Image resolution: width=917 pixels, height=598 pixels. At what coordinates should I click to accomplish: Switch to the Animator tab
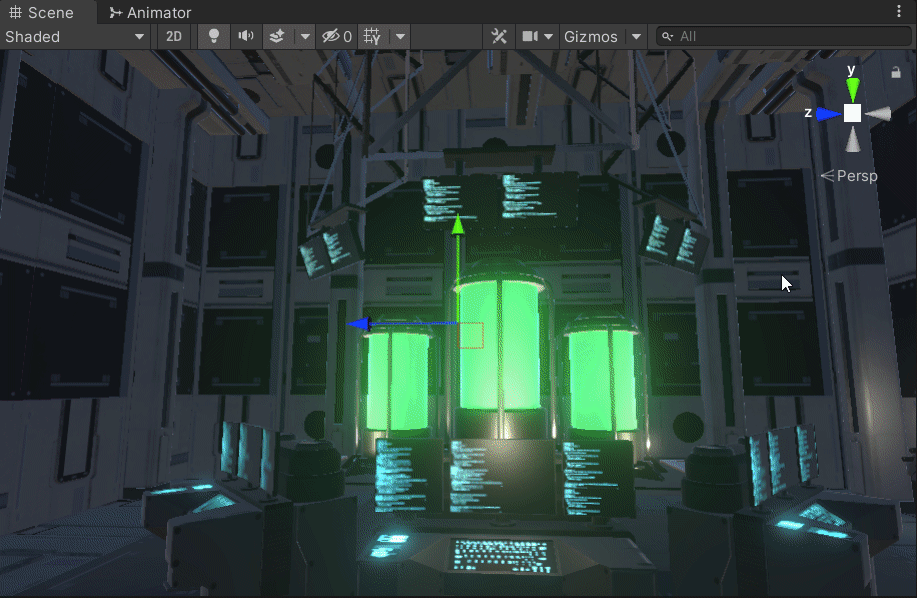point(148,12)
